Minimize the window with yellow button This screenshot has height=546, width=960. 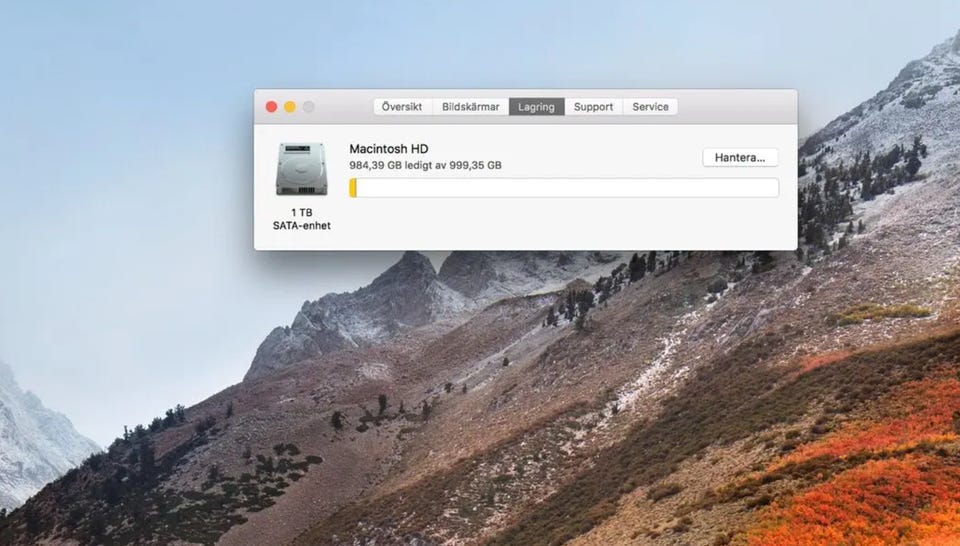(x=290, y=107)
